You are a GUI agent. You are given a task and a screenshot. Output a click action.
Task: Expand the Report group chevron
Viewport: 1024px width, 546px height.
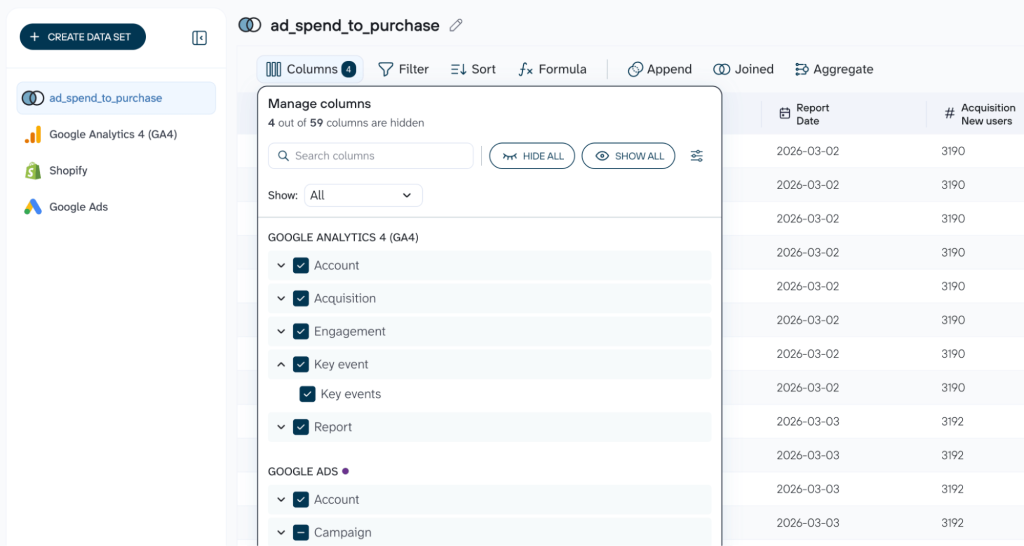pyautogui.click(x=281, y=427)
